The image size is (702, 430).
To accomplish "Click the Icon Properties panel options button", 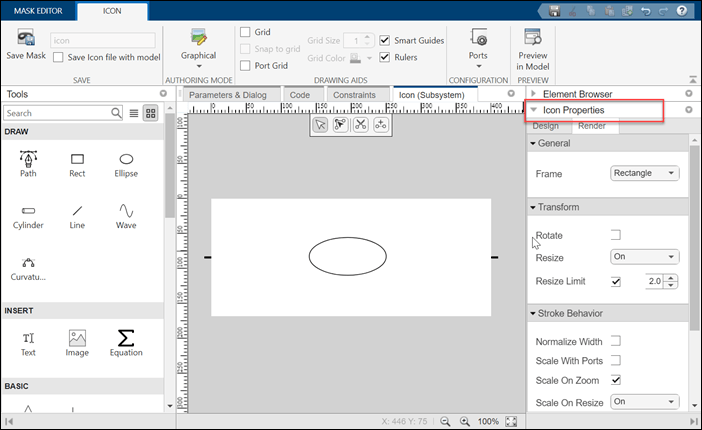I will click(689, 110).
